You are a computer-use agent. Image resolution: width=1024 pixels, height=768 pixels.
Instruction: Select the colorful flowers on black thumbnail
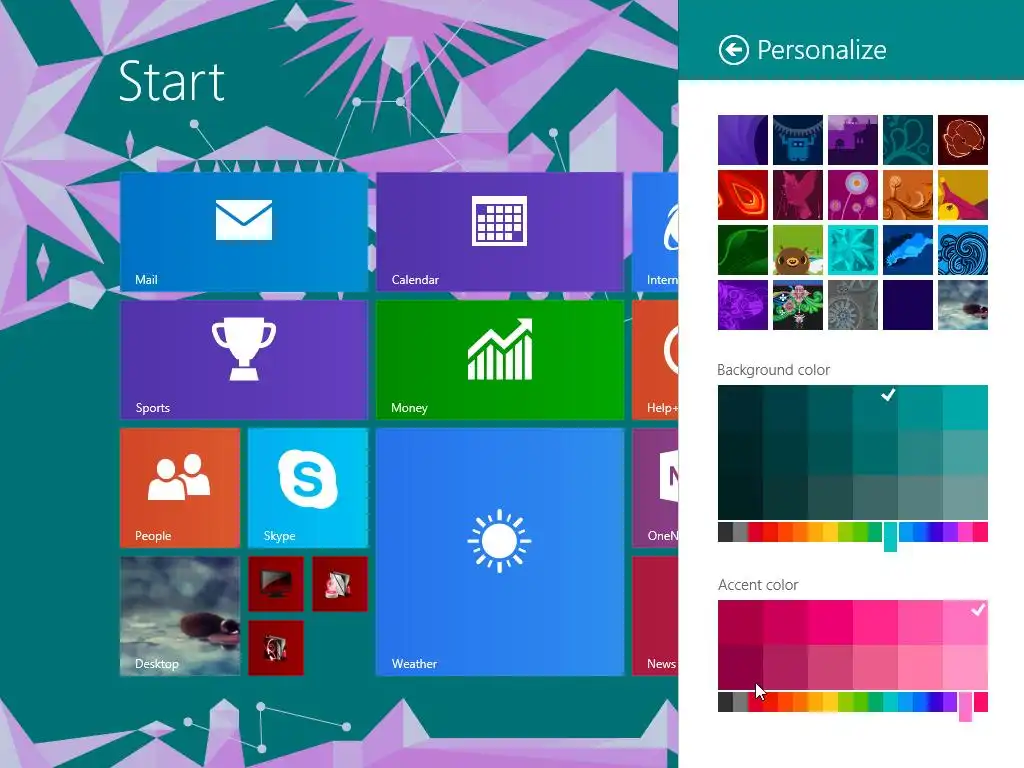point(798,305)
